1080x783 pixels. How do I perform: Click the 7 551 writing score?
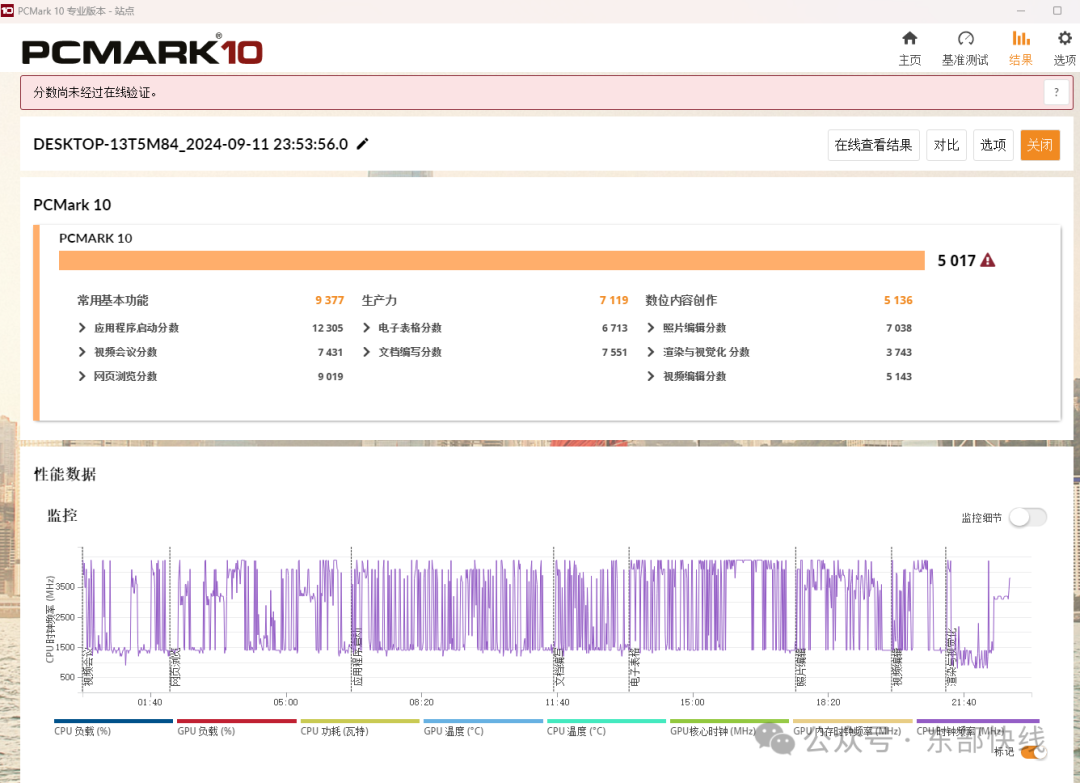(x=614, y=352)
